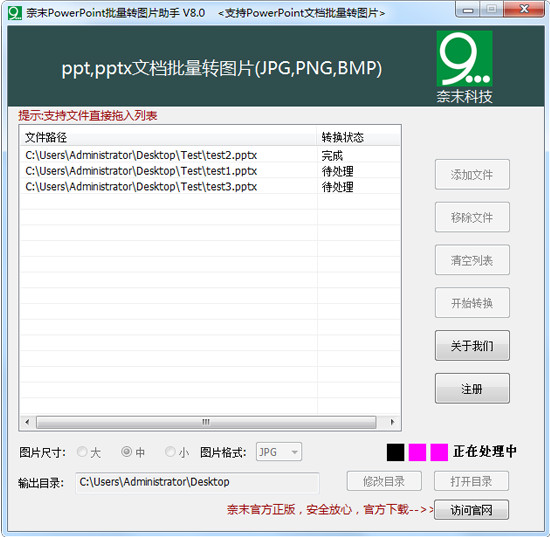Click the first magenta progress square

417,452
